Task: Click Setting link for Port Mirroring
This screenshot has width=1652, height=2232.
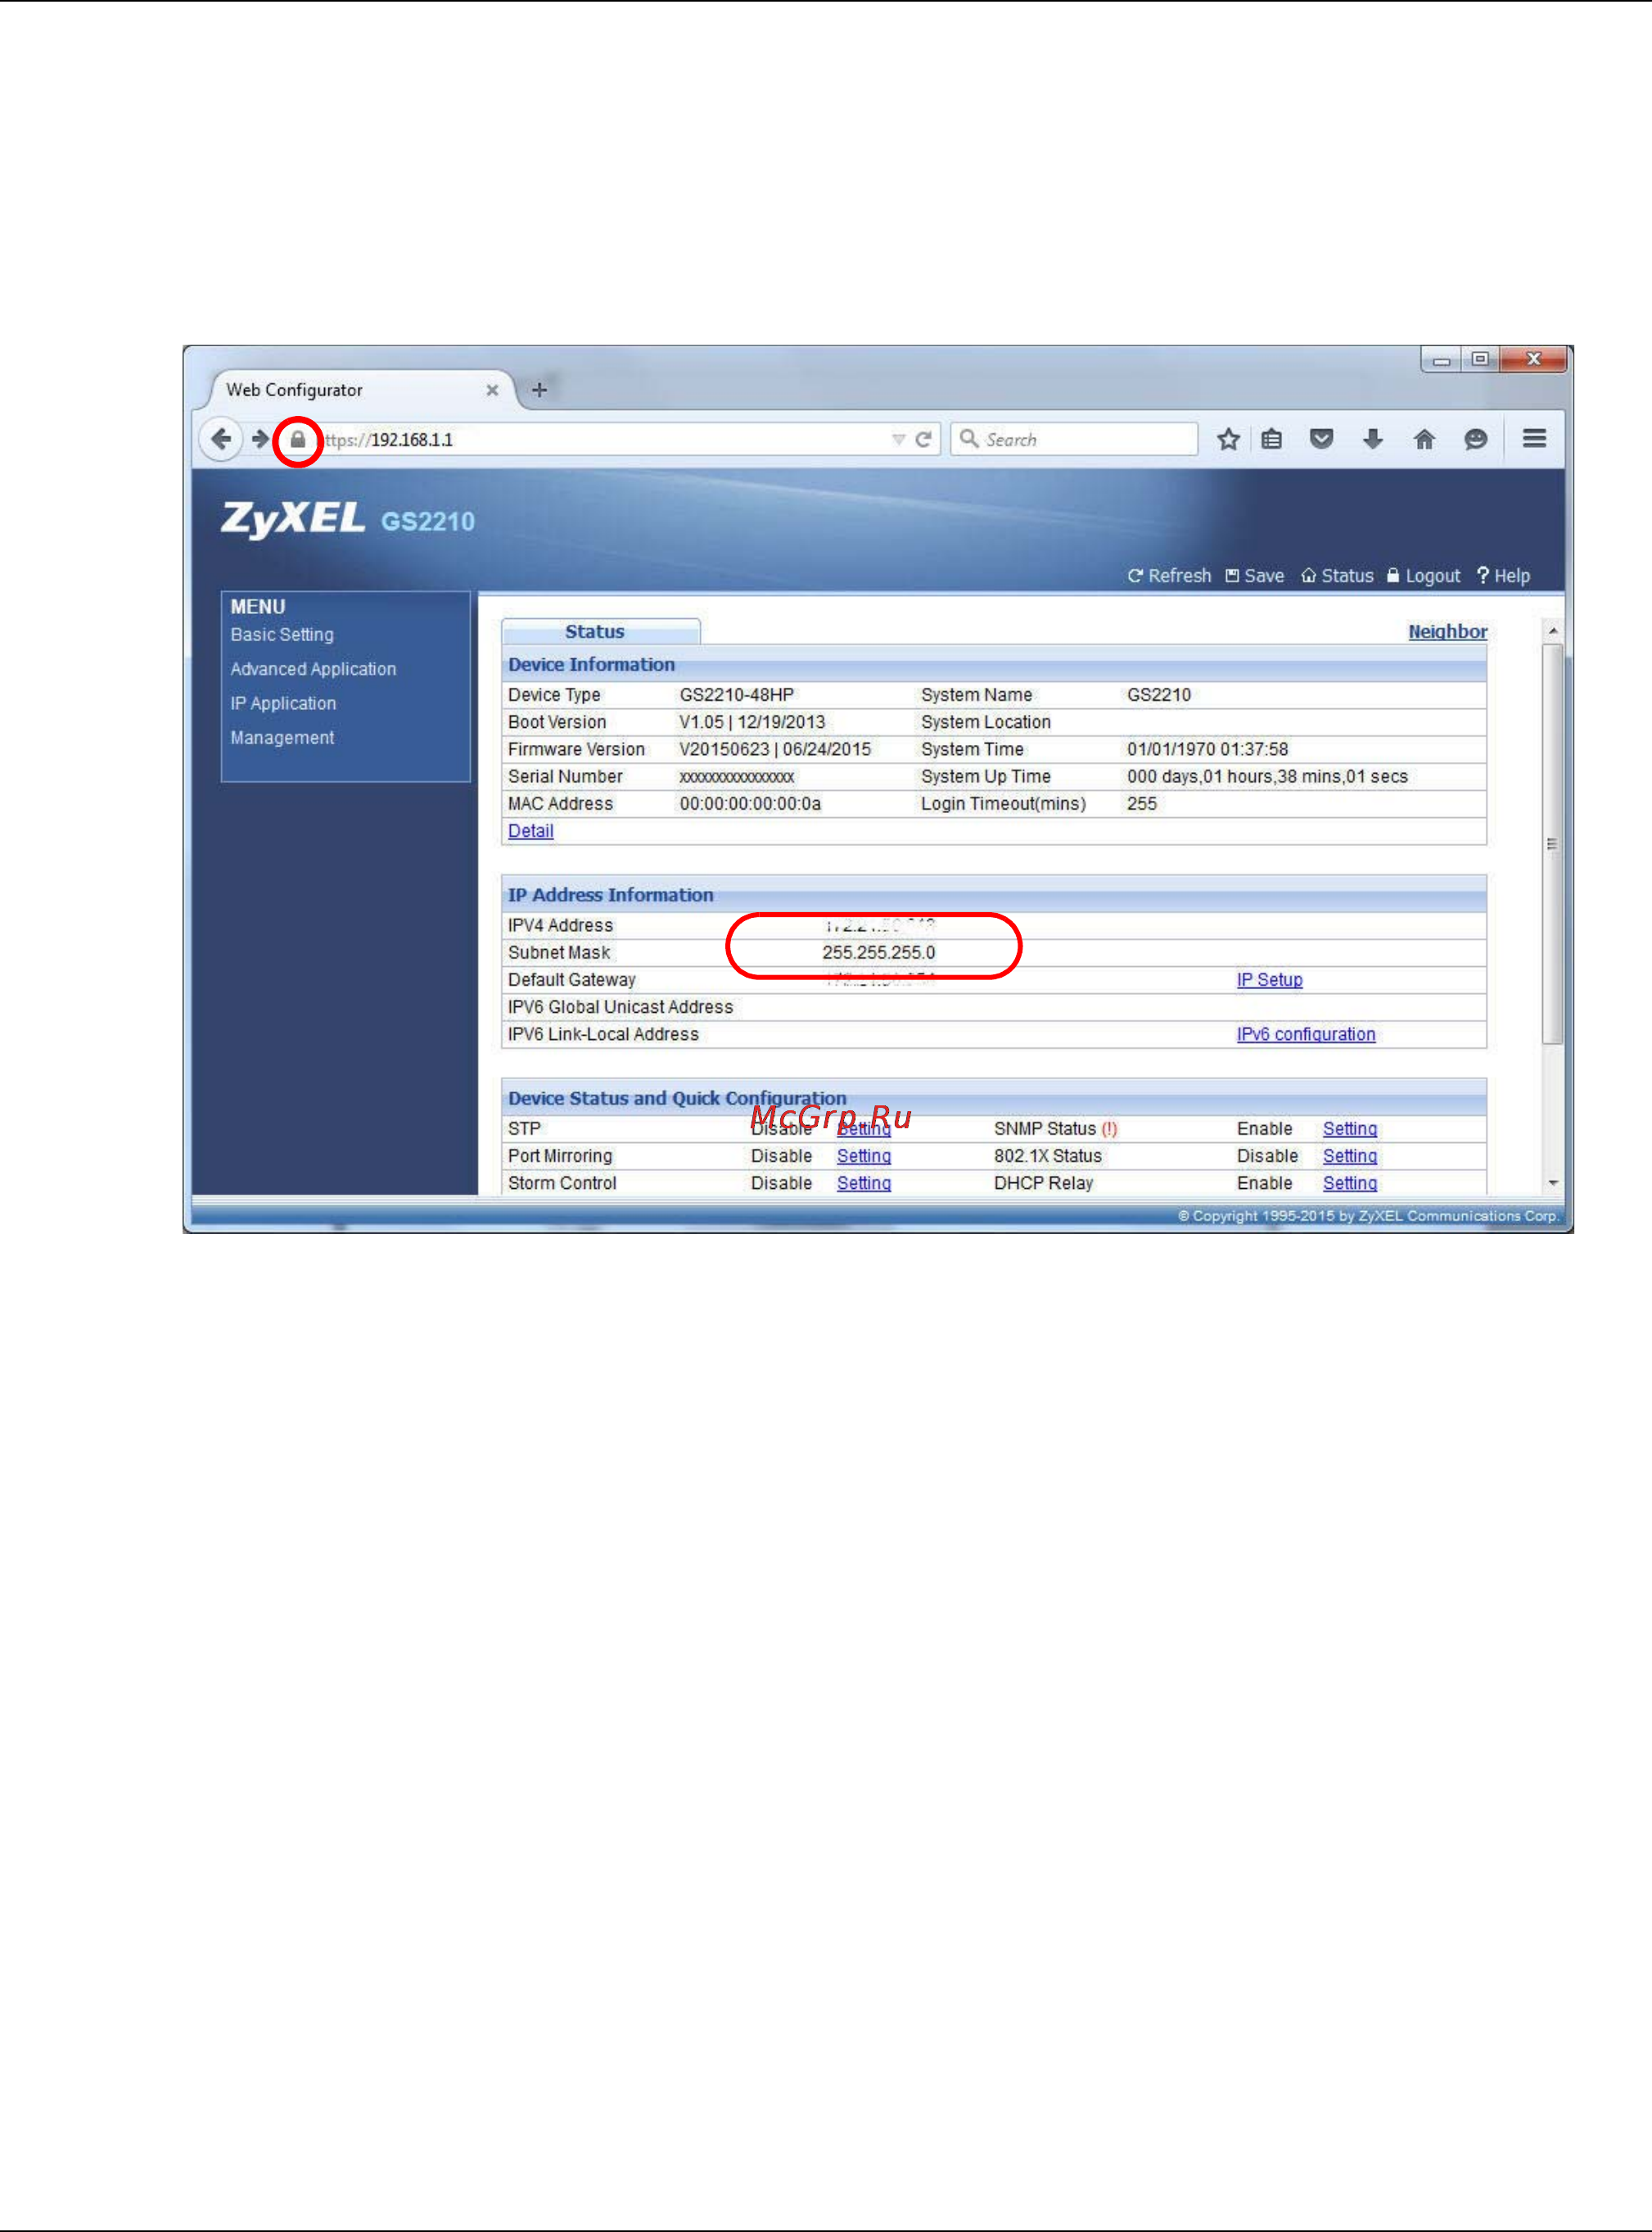Action: click(x=863, y=1156)
